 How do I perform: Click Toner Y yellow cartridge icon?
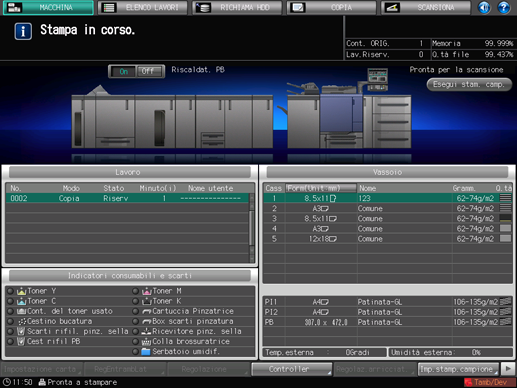[x=21, y=291]
